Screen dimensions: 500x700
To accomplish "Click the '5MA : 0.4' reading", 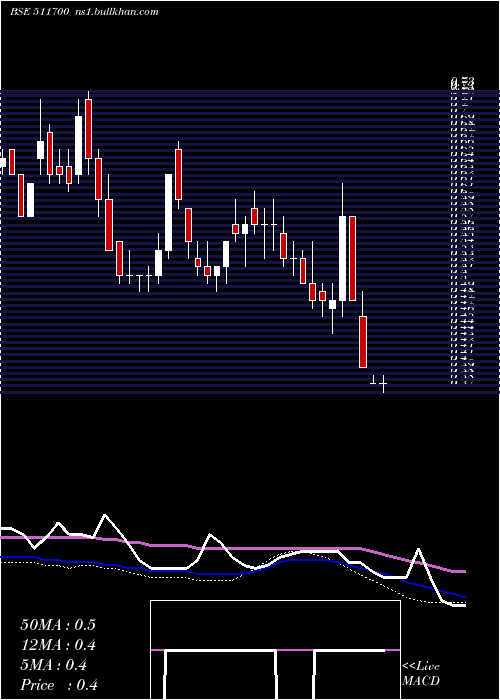I will tap(54, 665).
